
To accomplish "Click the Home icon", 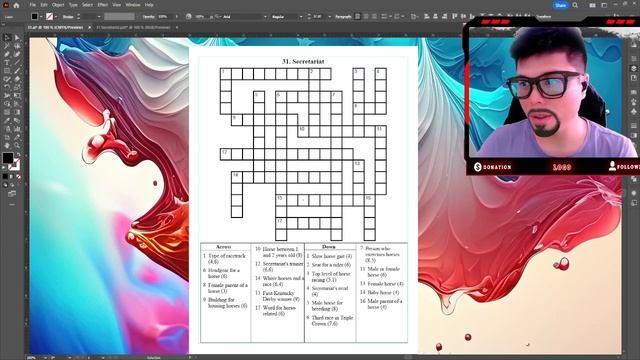I will click(x=16, y=5).
